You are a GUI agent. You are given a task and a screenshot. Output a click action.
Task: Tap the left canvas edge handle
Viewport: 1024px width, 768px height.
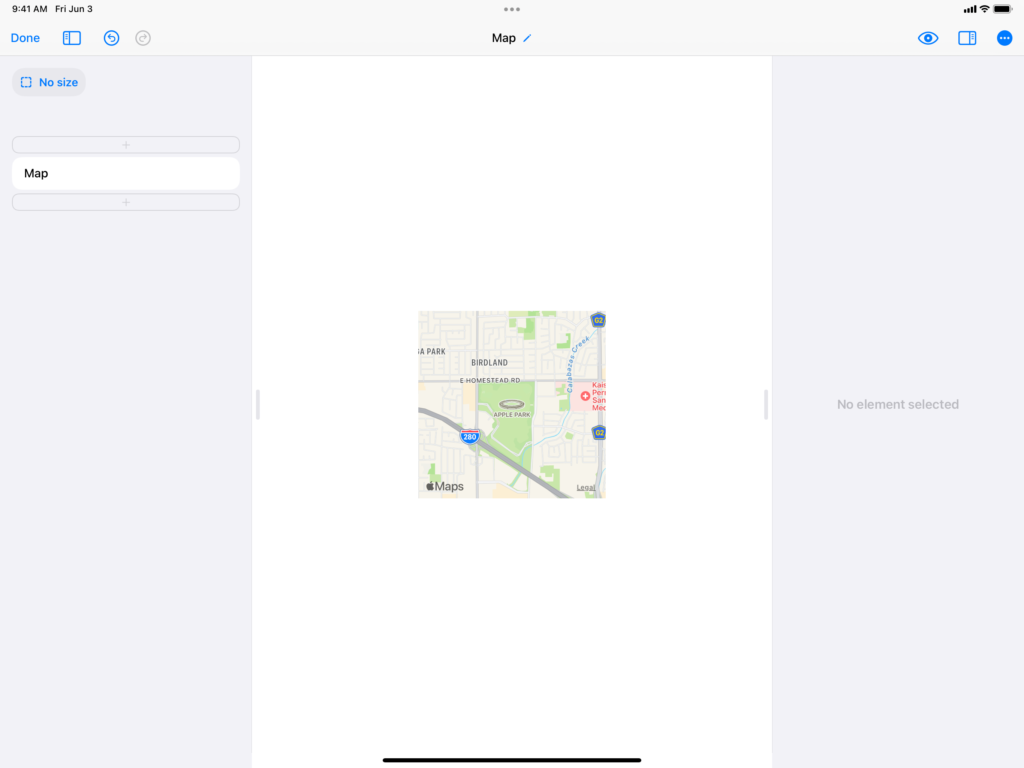coord(257,404)
